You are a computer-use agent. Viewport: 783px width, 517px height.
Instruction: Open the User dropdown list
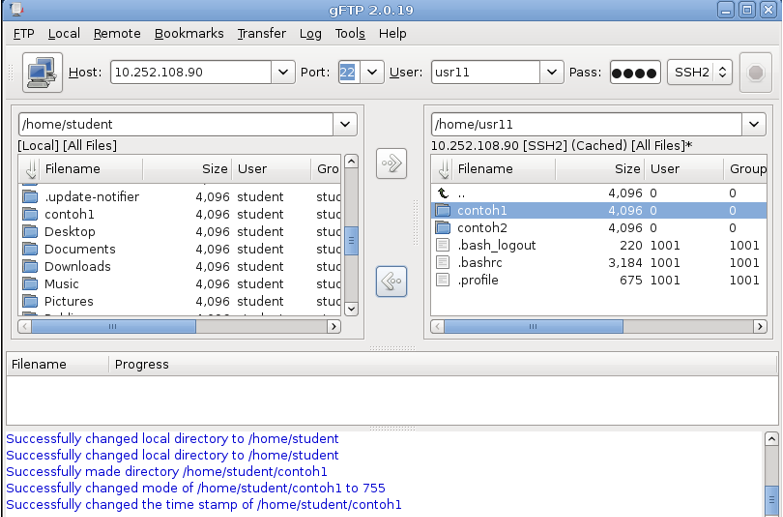tap(551, 72)
